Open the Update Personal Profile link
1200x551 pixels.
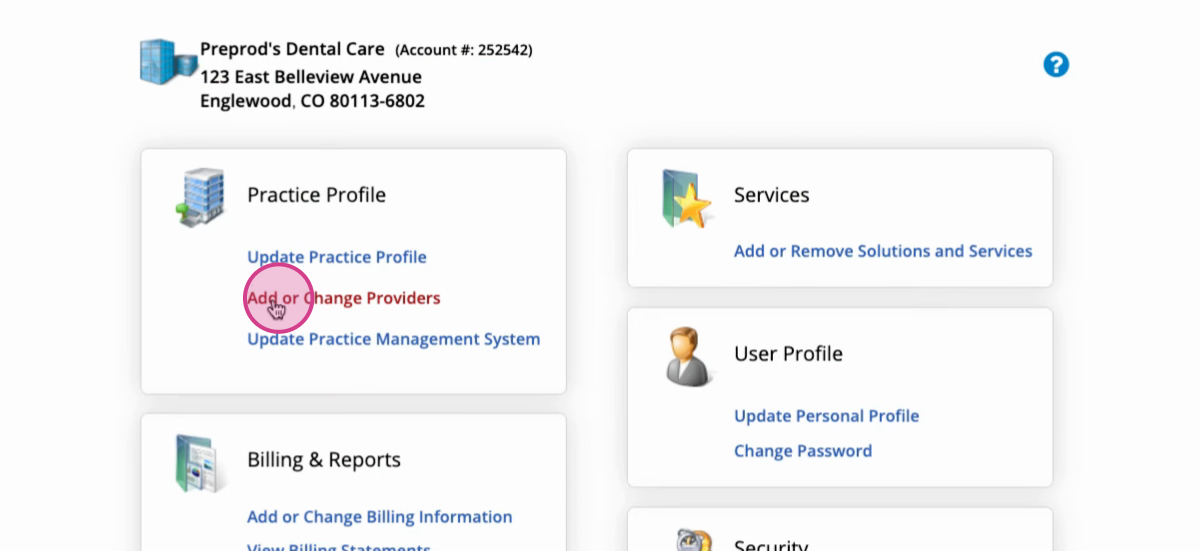827,416
